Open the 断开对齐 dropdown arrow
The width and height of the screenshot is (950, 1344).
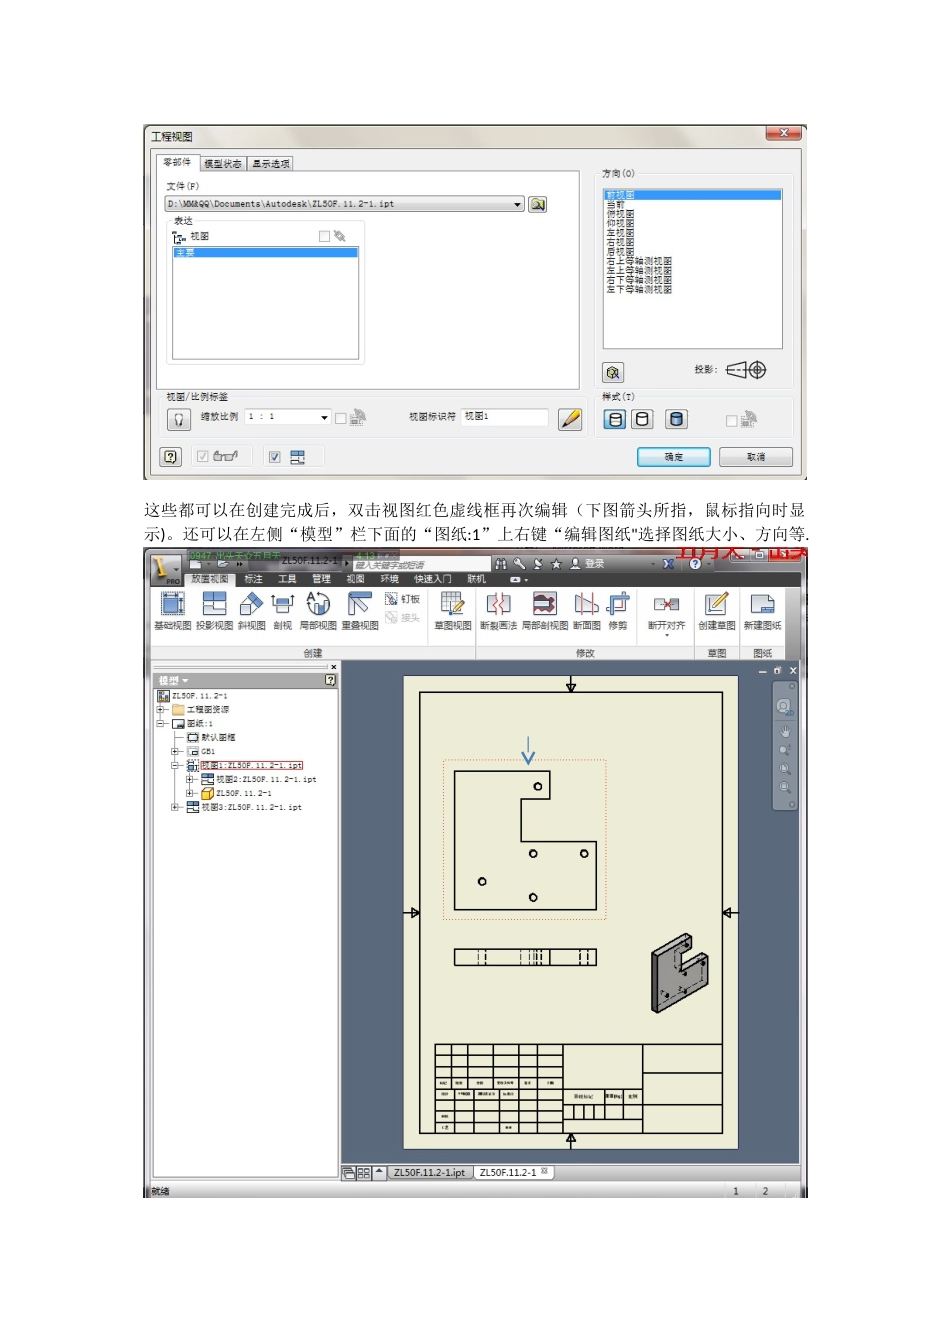click(667, 636)
